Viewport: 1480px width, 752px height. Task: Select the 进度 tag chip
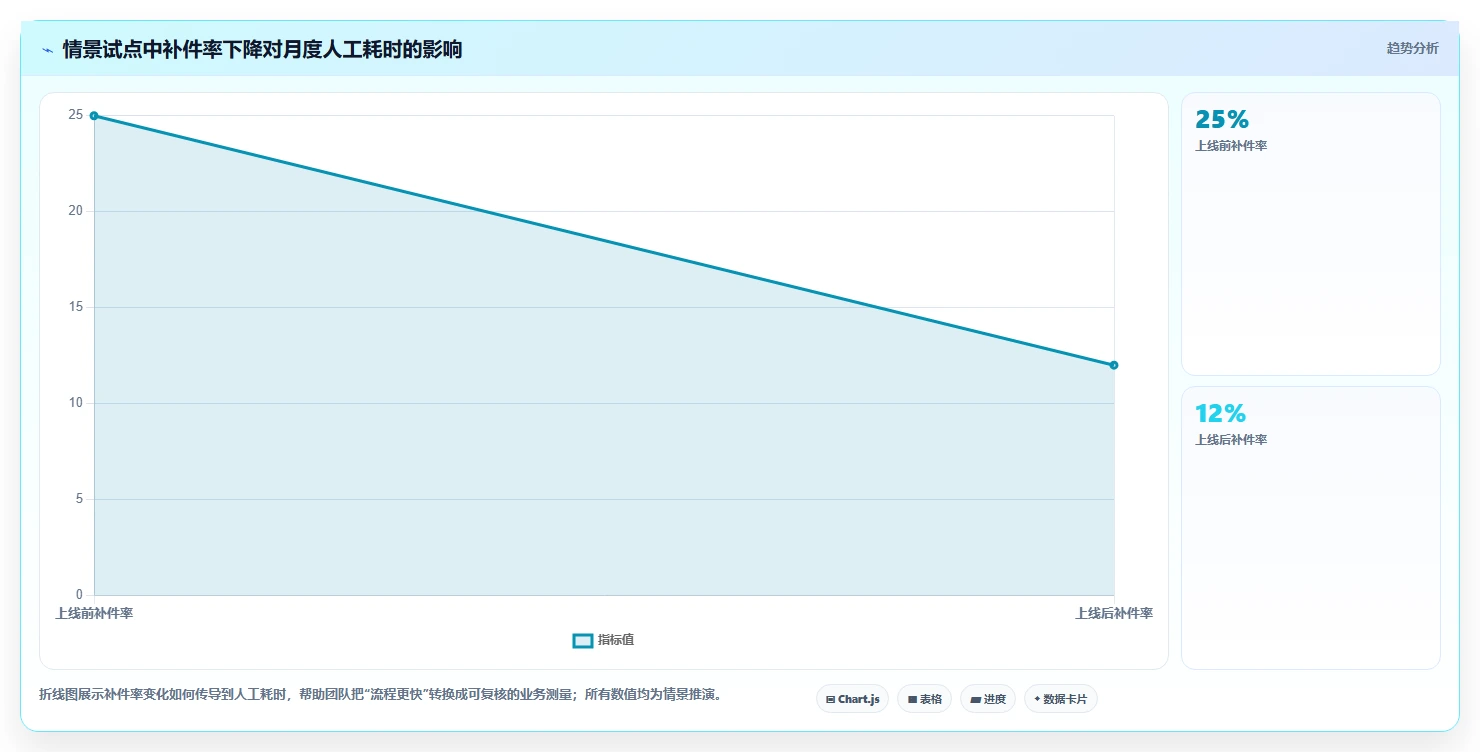click(x=988, y=699)
